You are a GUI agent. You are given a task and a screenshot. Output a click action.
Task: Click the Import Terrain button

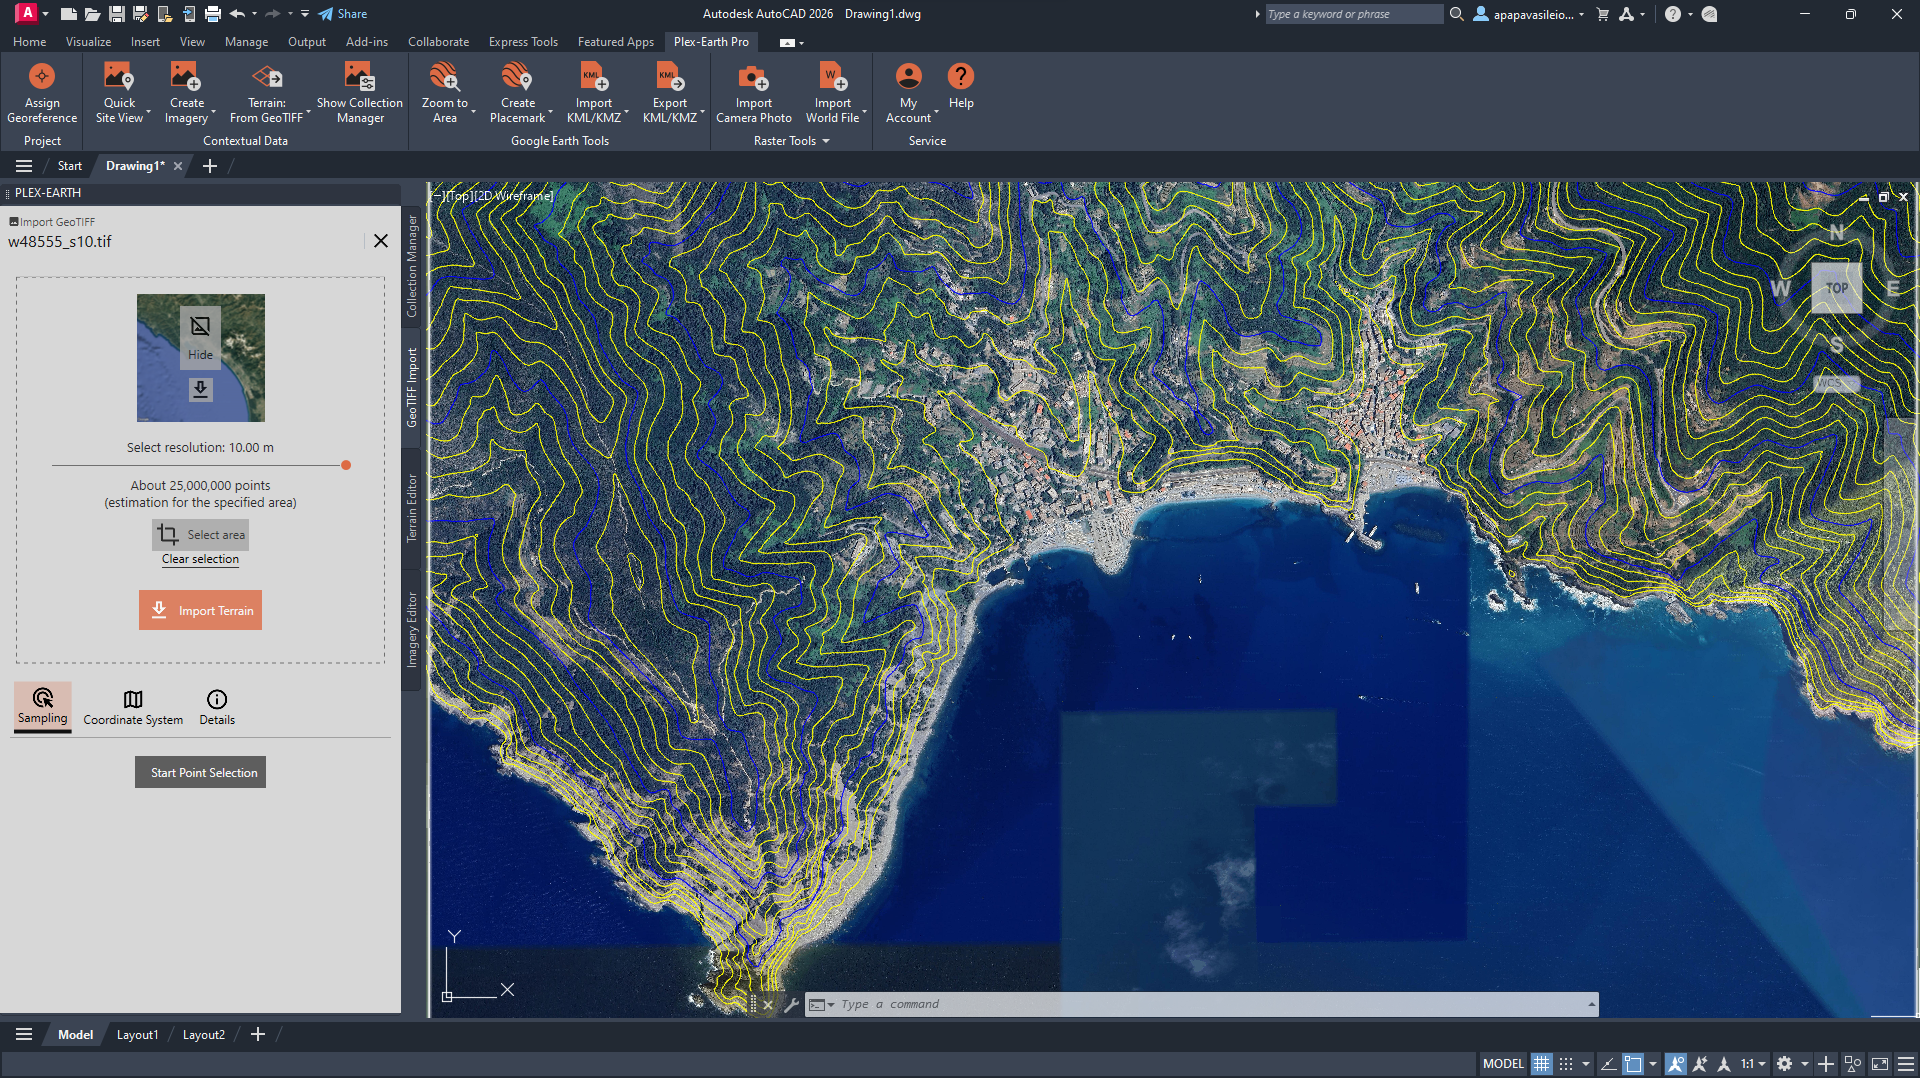[x=200, y=610]
